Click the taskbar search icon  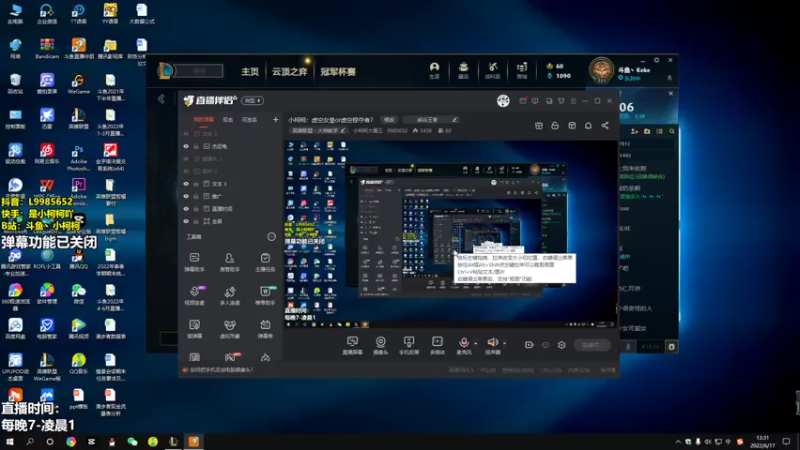(30, 442)
